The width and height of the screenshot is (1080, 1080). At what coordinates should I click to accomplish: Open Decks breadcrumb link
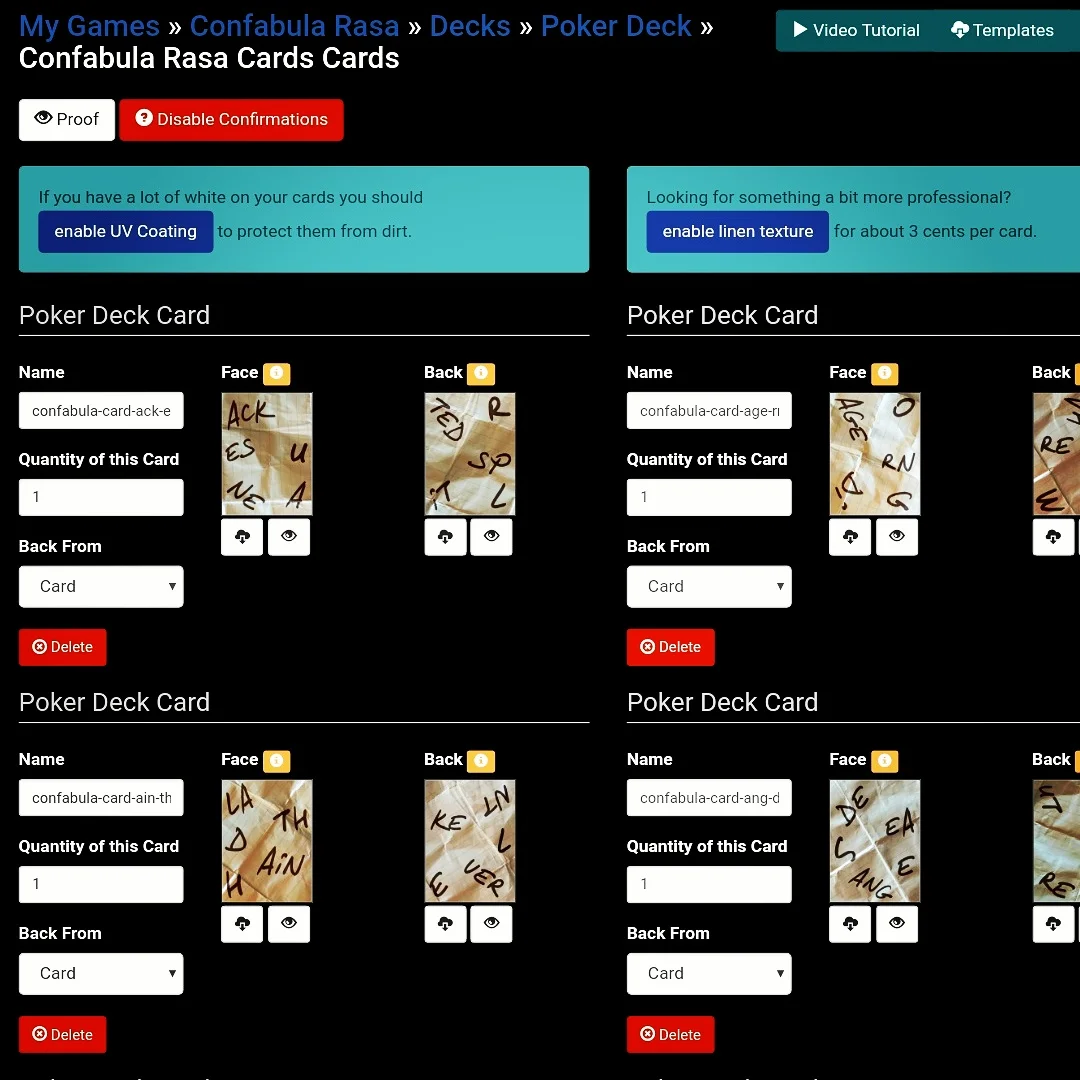pyautogui.click(x=470, y=26)
